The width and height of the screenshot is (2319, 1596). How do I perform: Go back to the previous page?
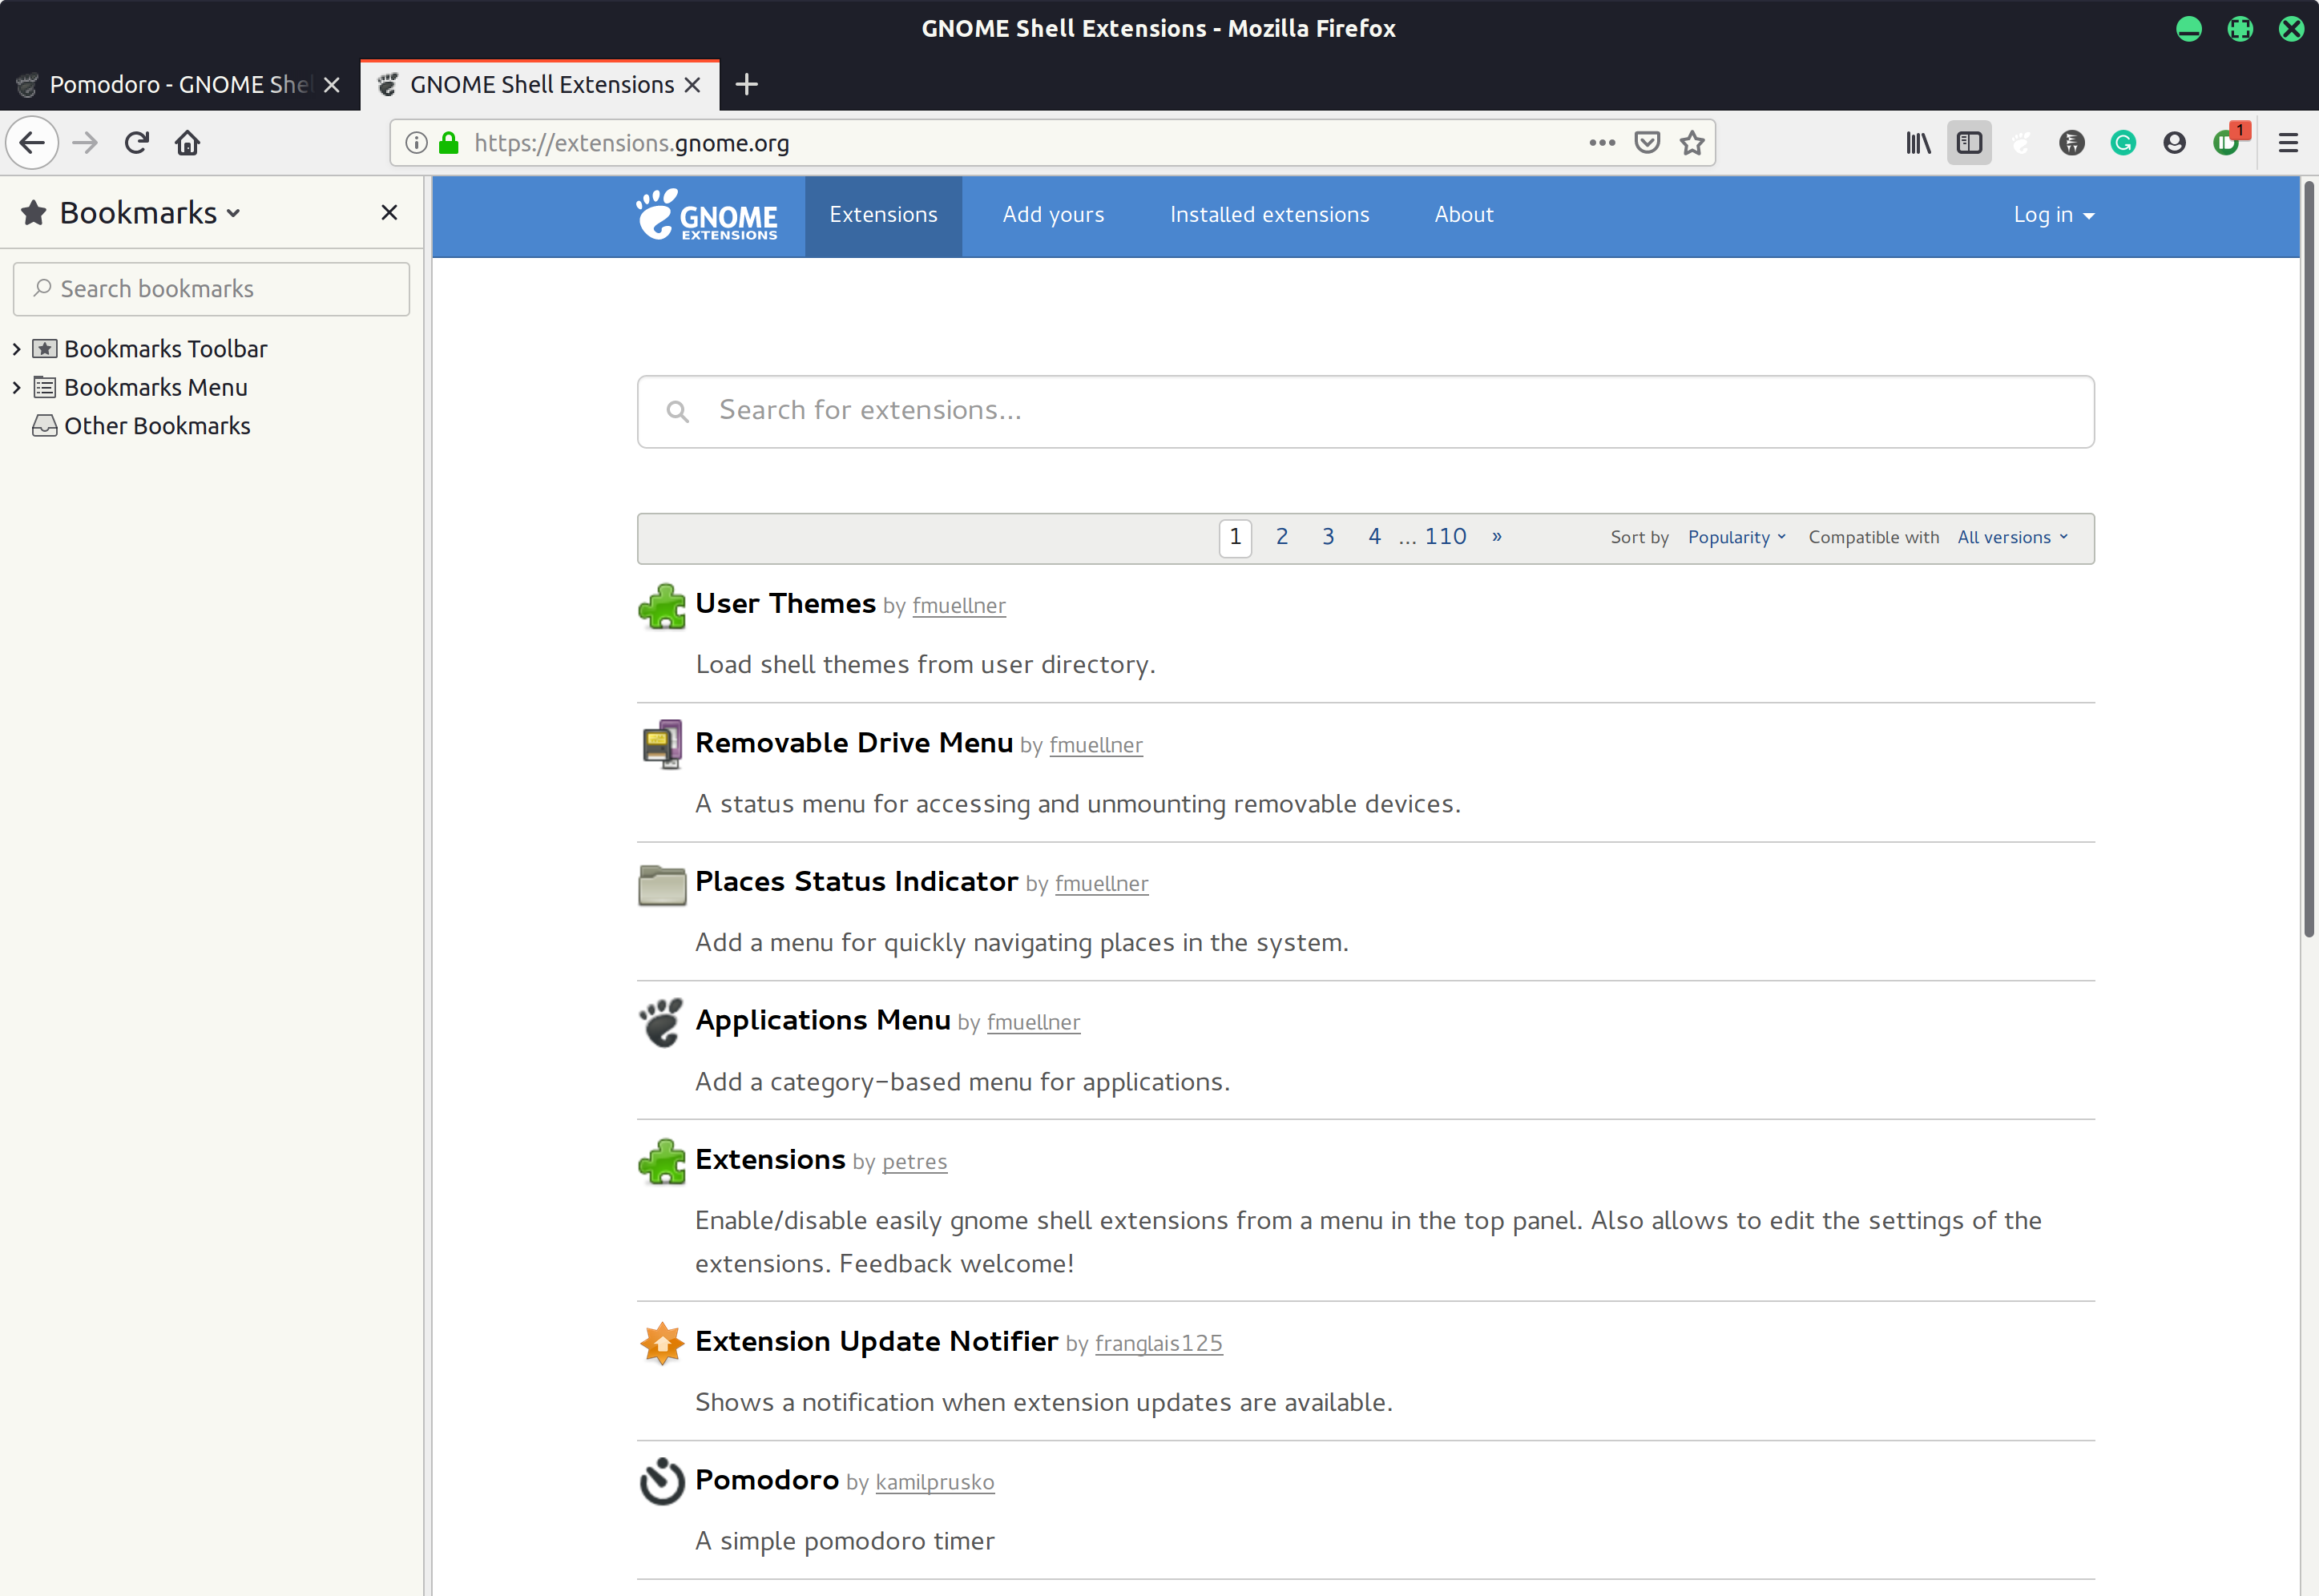32,143
